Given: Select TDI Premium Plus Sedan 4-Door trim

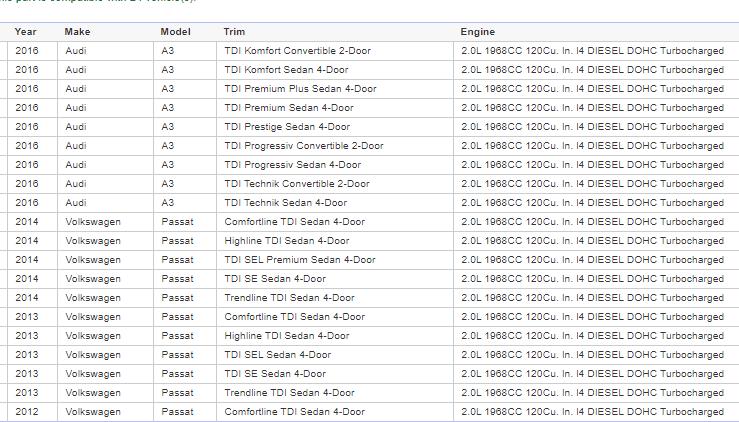Looking at the screenshot, I should pyautogui.click(x=300, y=89).
